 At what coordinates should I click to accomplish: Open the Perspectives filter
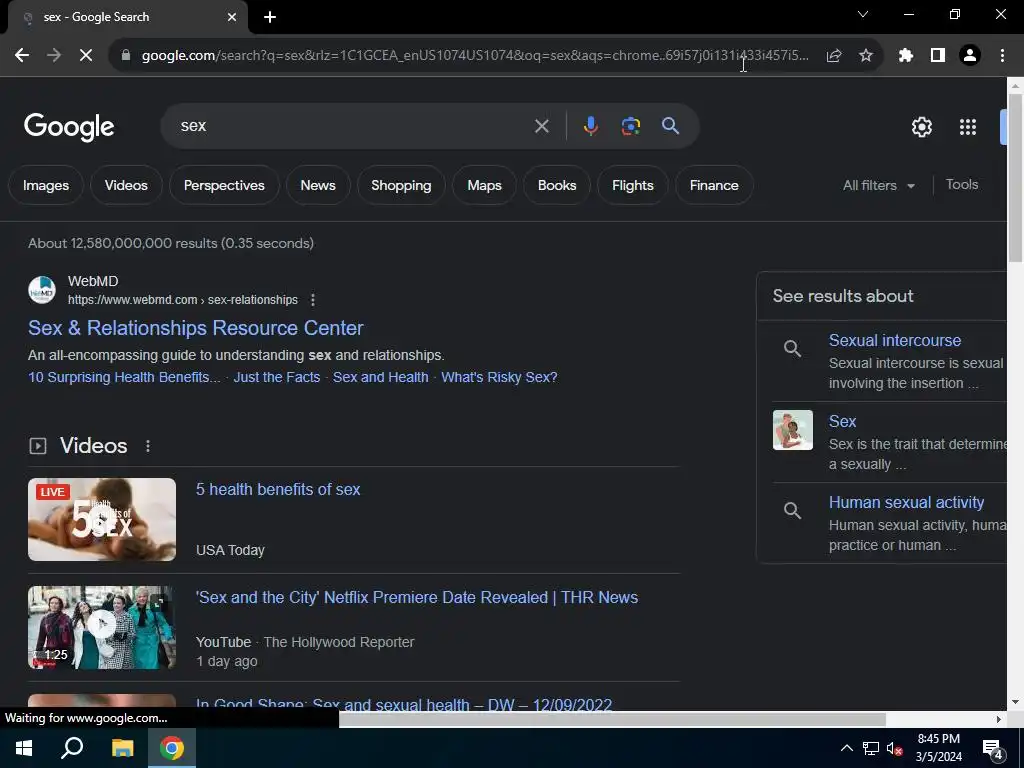[x=224, y=185]
